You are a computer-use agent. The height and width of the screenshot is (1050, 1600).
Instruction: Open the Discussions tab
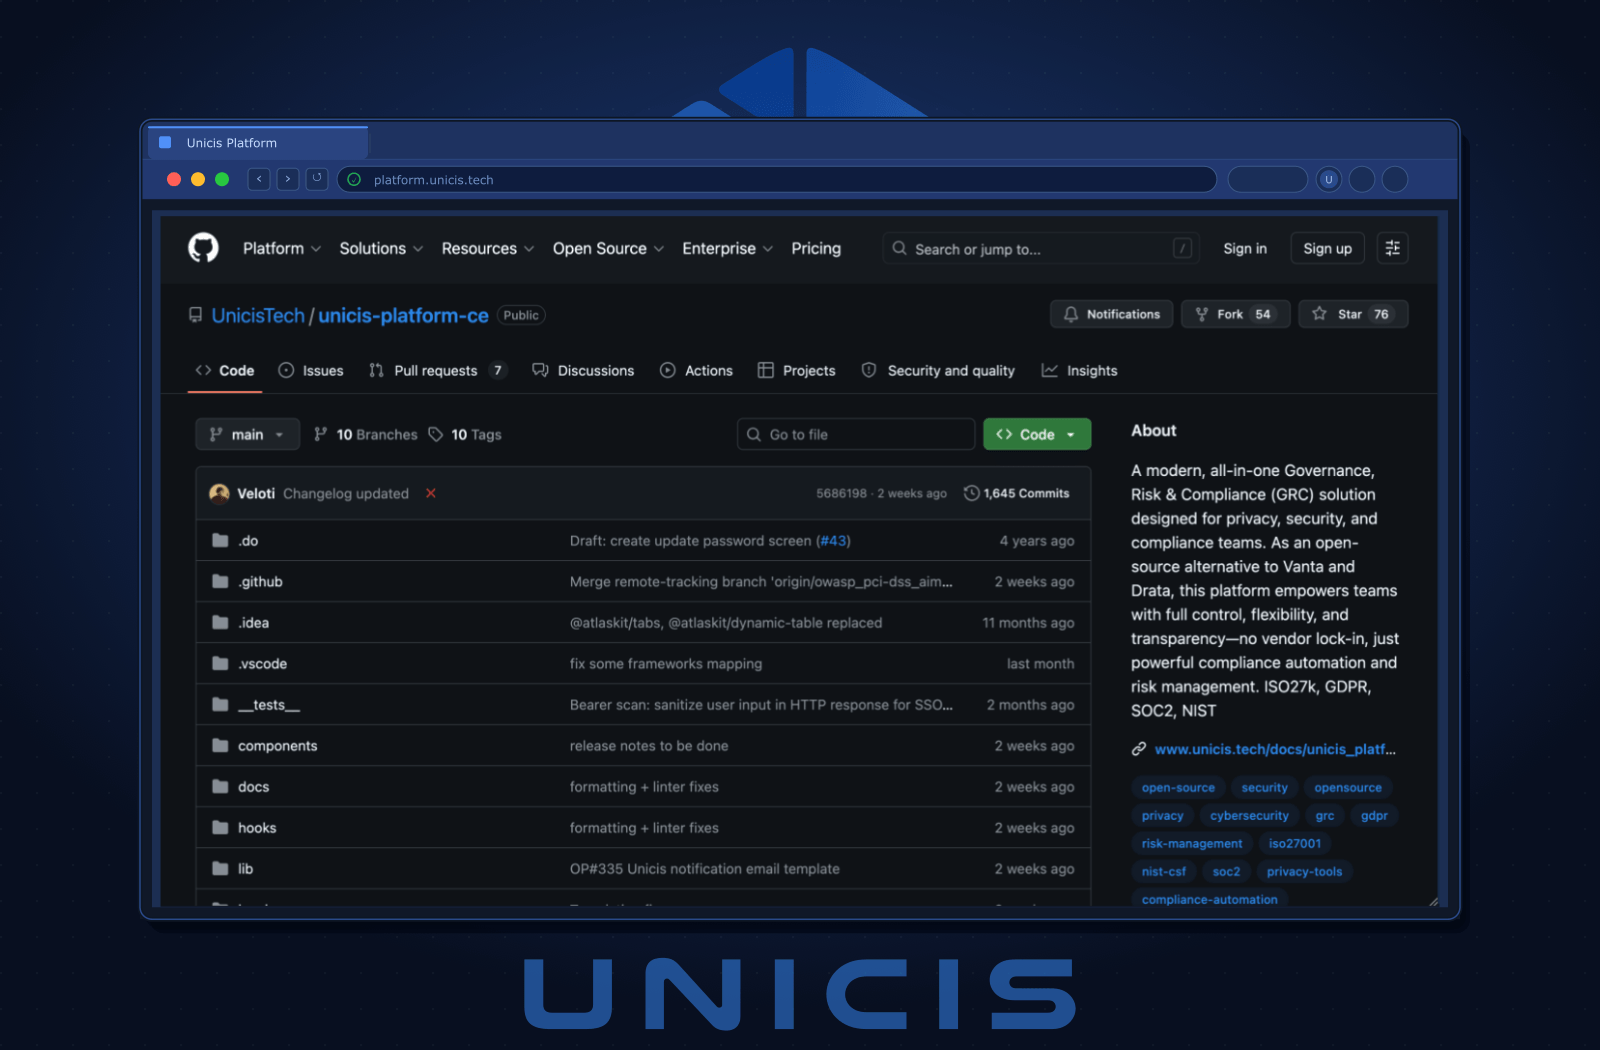click(x=583, y=370)
